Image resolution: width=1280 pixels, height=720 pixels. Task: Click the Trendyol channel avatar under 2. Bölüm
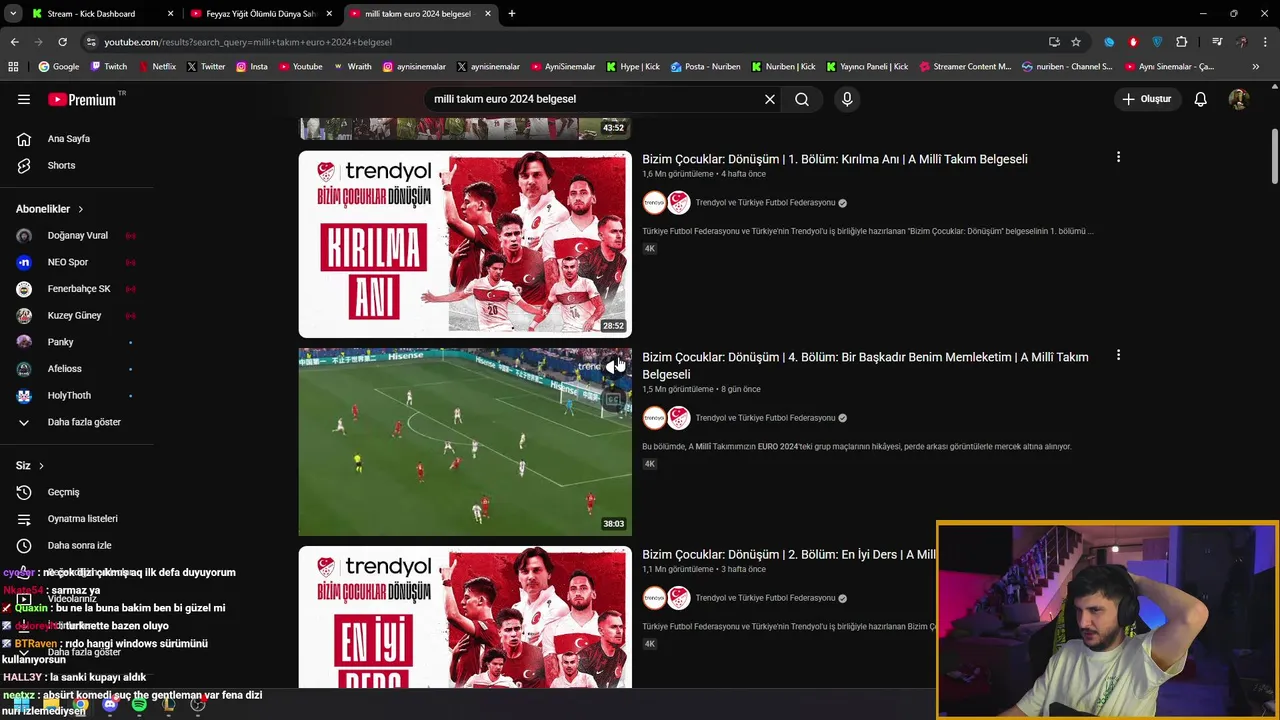(654, 598)
